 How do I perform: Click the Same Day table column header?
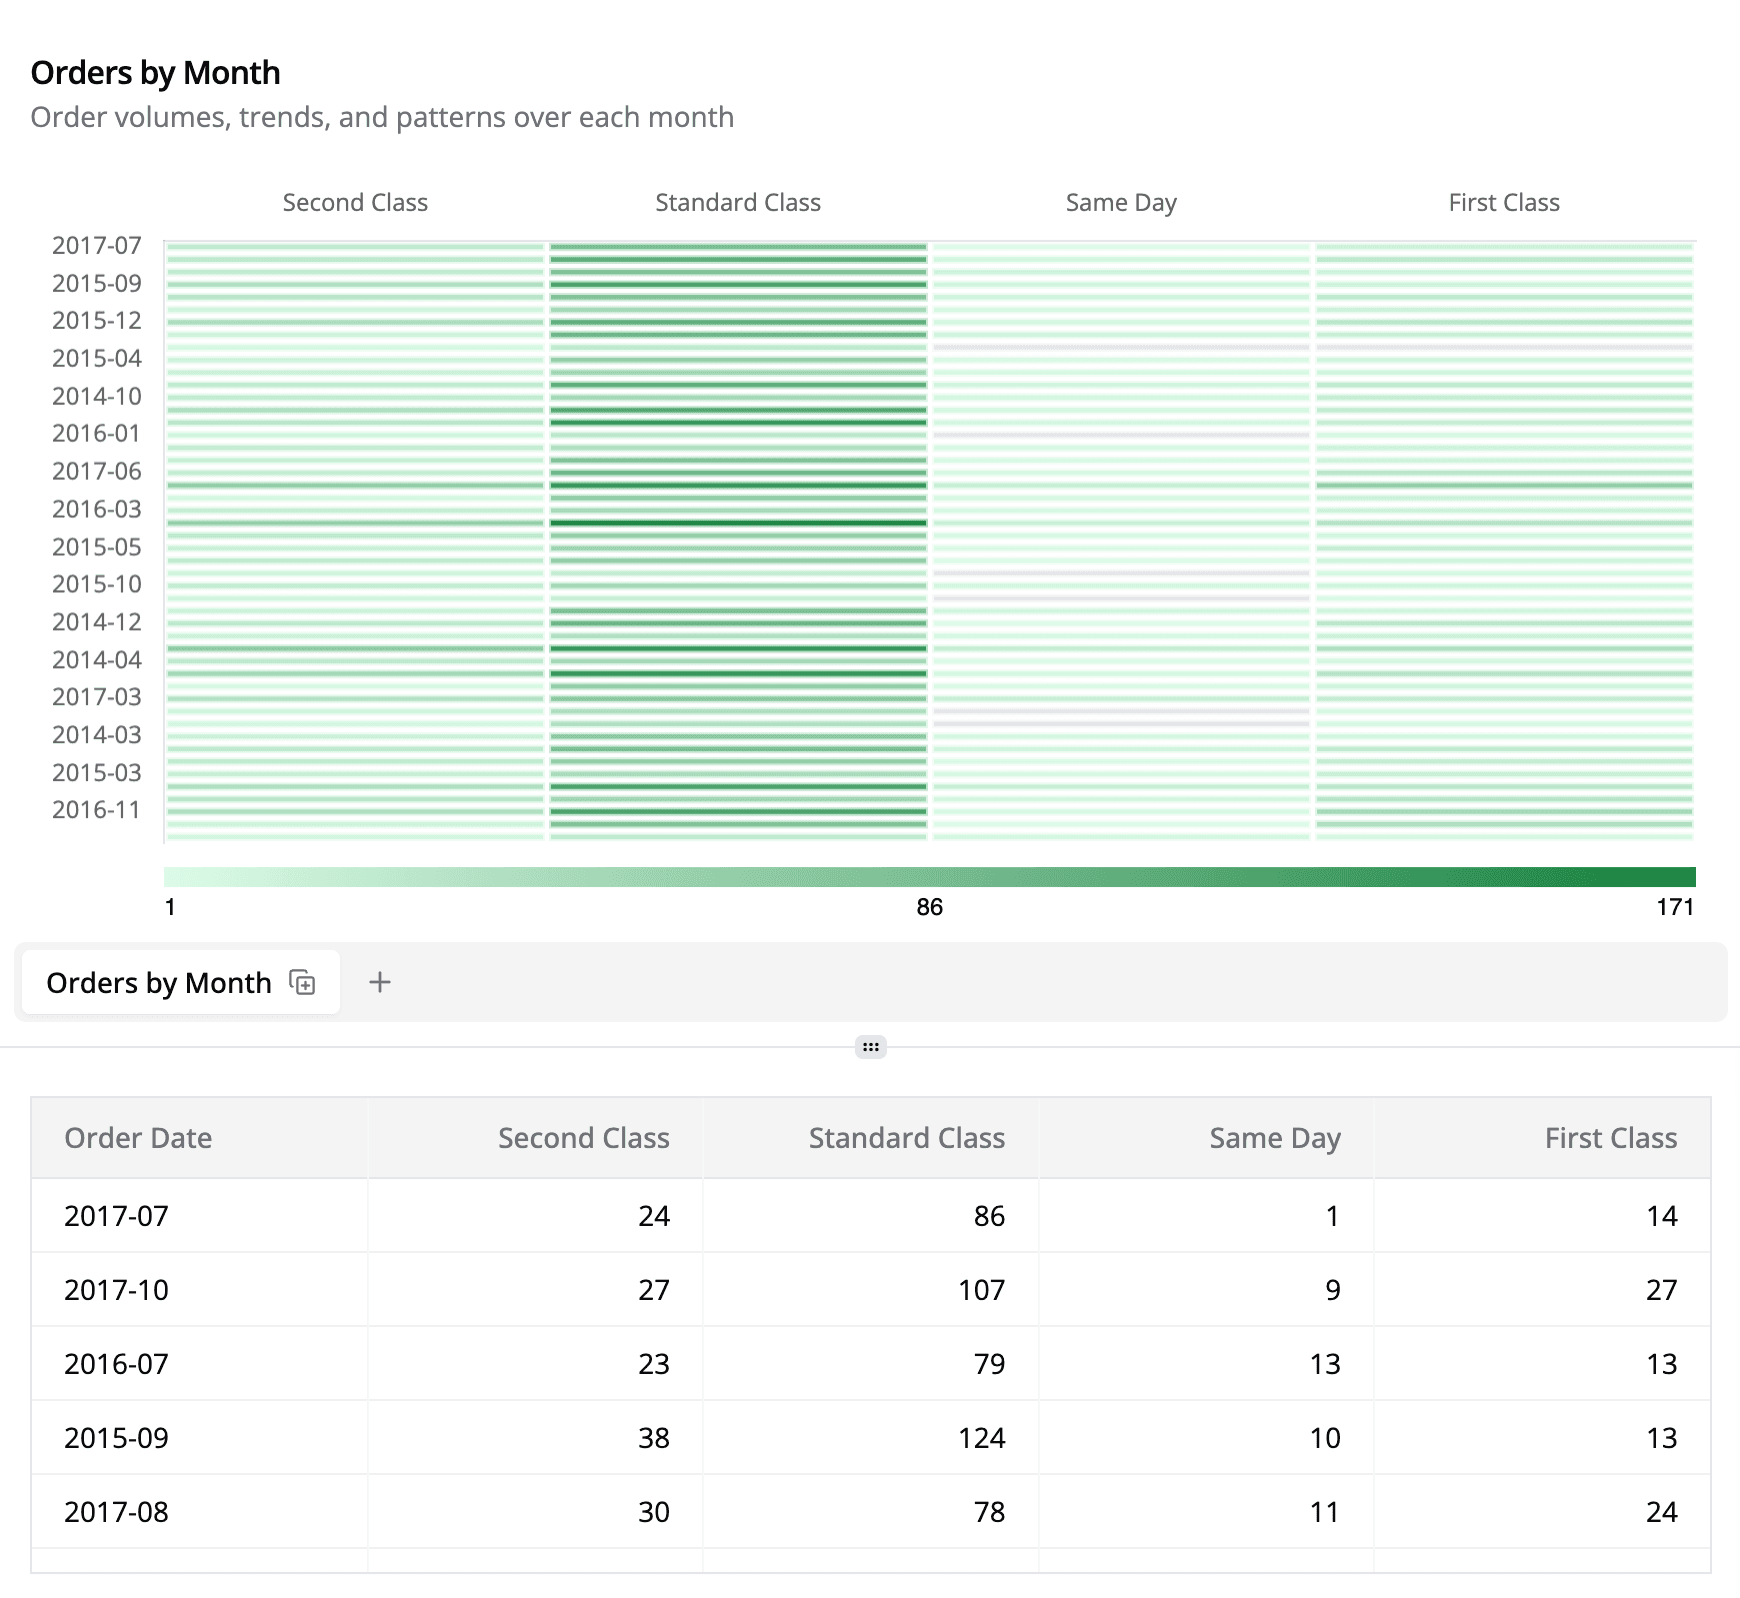1274,1138
